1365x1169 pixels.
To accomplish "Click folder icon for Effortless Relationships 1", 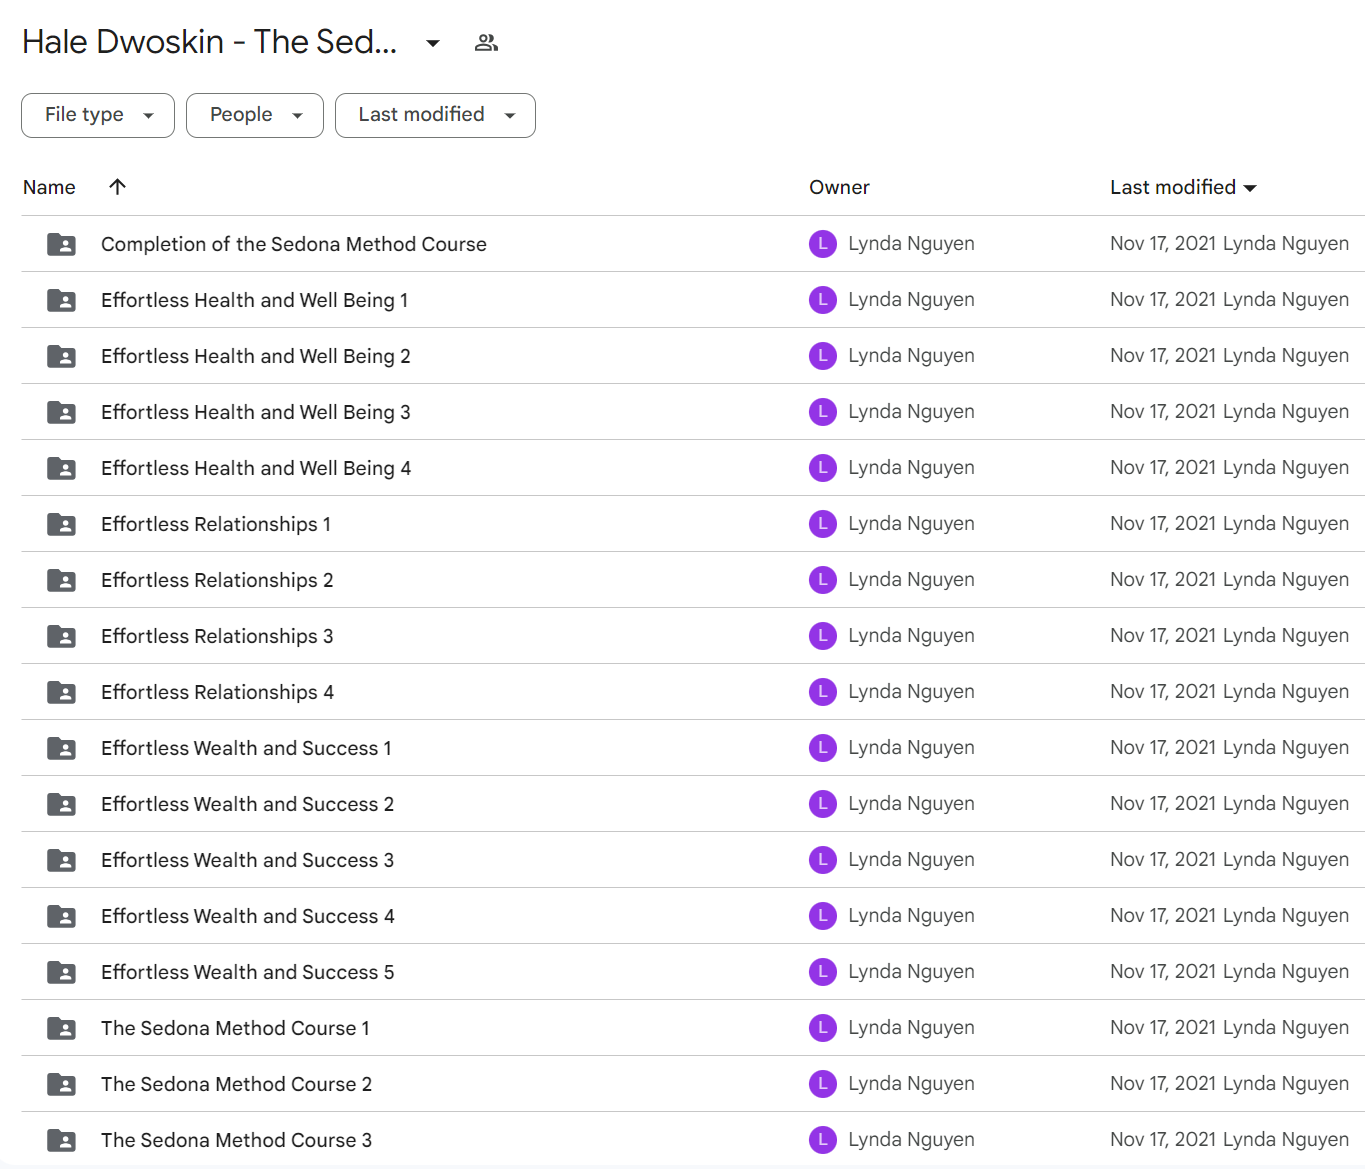I will [x=61, y=524].
